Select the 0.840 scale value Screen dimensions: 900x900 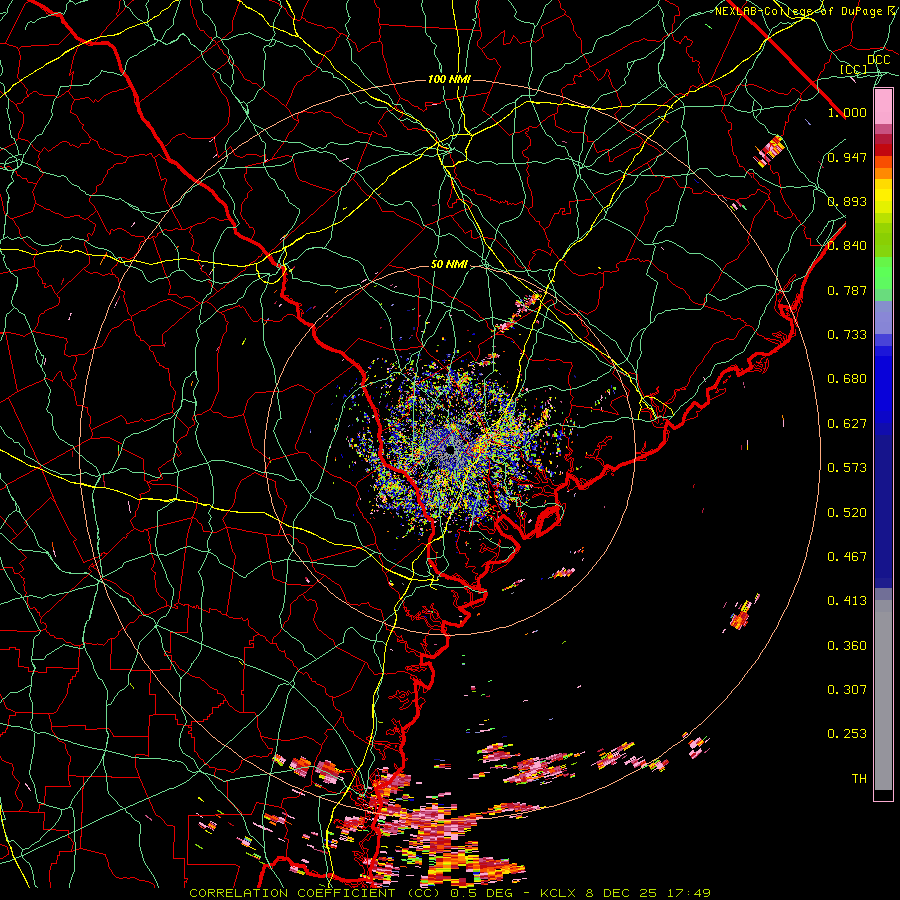pyautogui.click(x=847, y=246)
